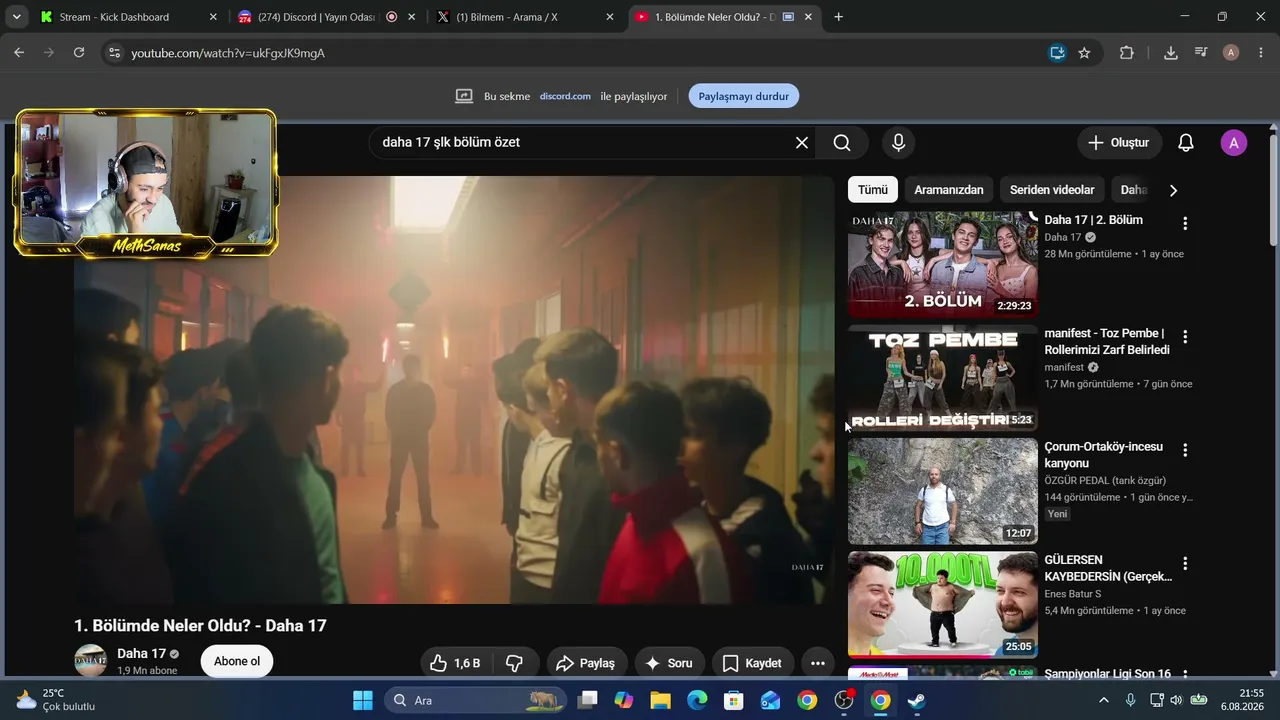Open the Oluştur create menu
This screenshot has height=720, width=1280.
(1120, 142)
